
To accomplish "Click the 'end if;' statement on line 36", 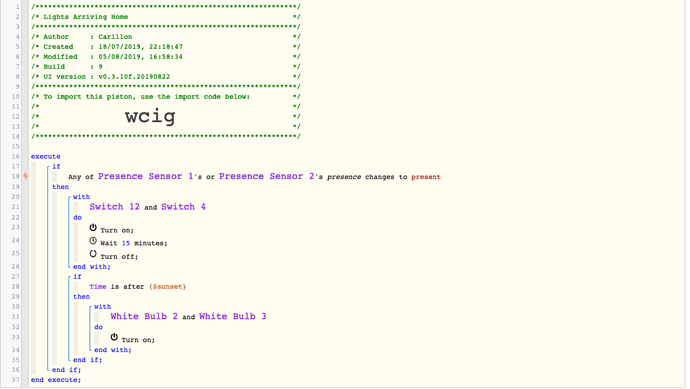I will (x=66, y=370).
